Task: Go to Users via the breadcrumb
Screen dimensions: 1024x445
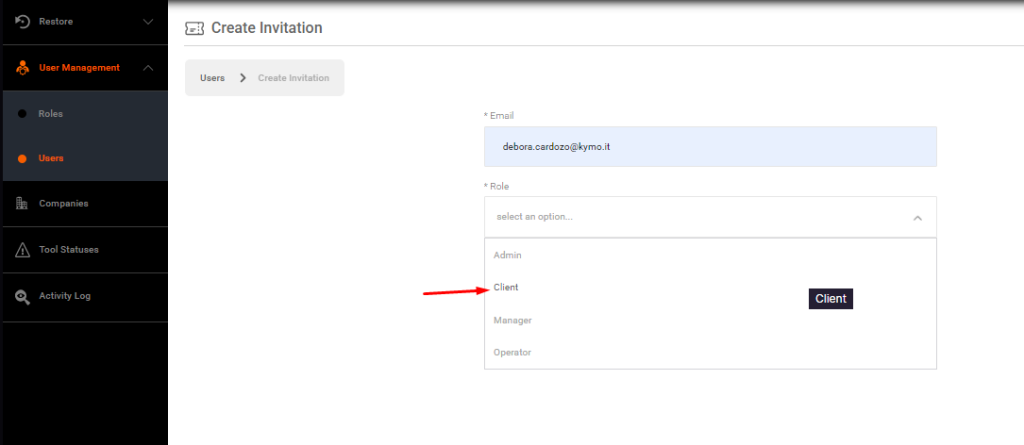Action: 212,78
